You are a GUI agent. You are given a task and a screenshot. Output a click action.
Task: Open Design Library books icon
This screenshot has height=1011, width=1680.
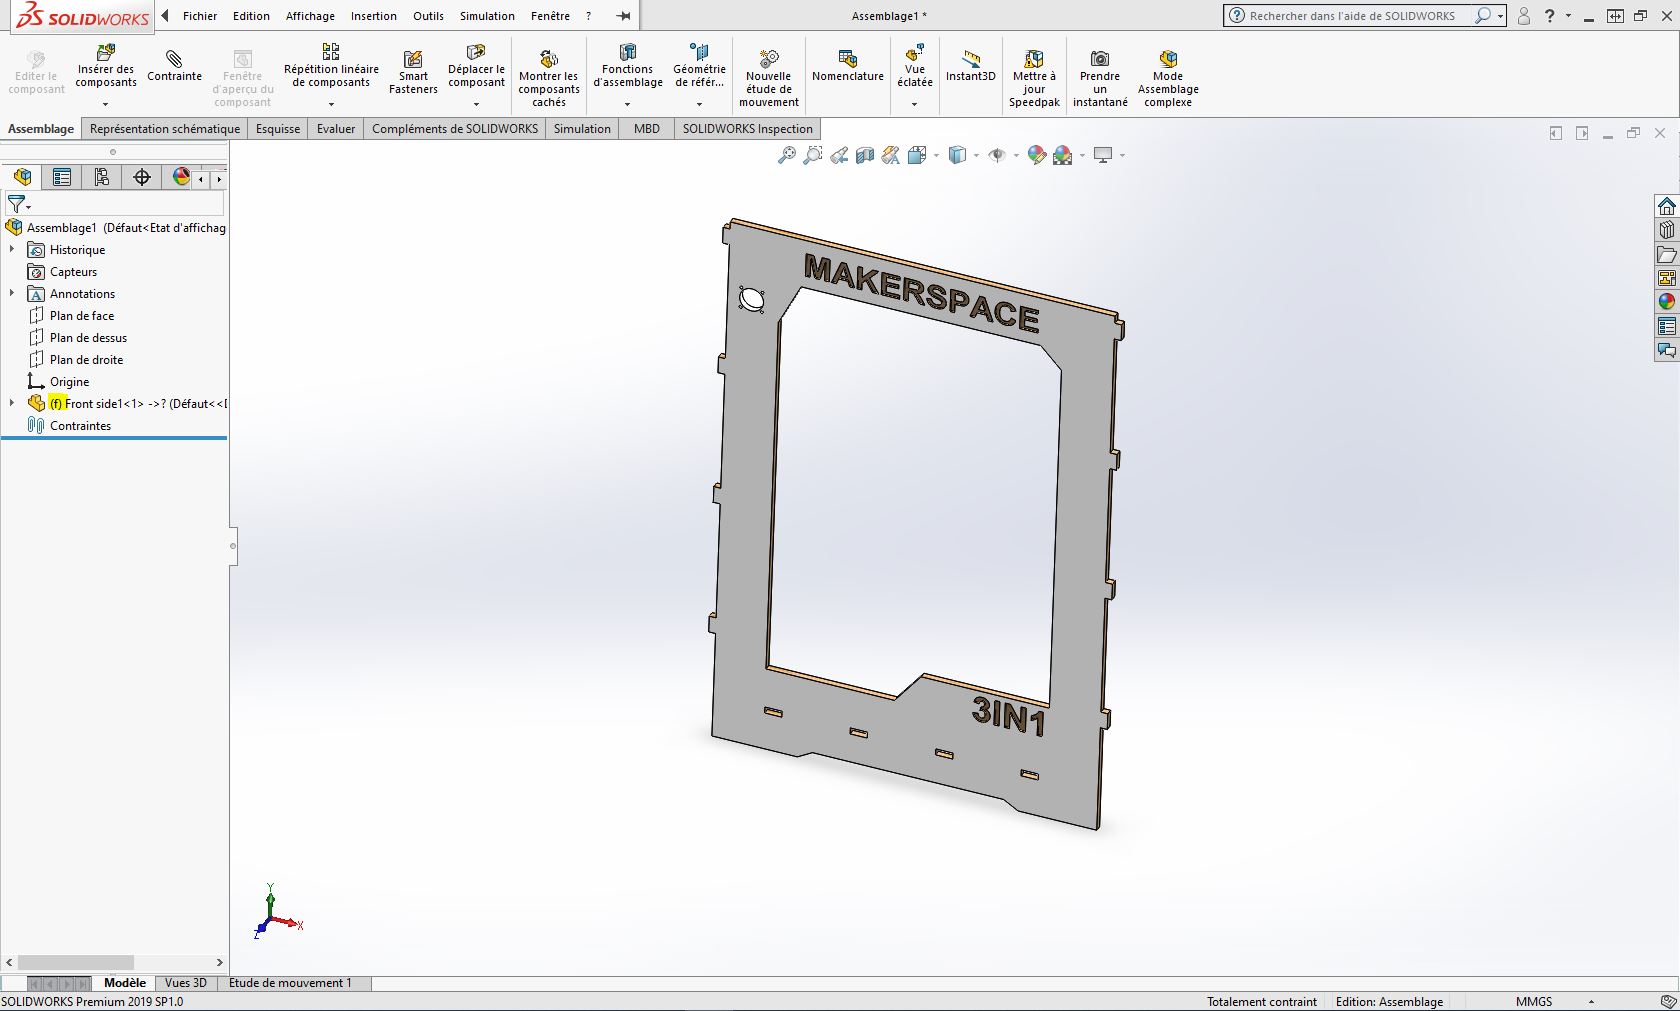pos(1666,230)
